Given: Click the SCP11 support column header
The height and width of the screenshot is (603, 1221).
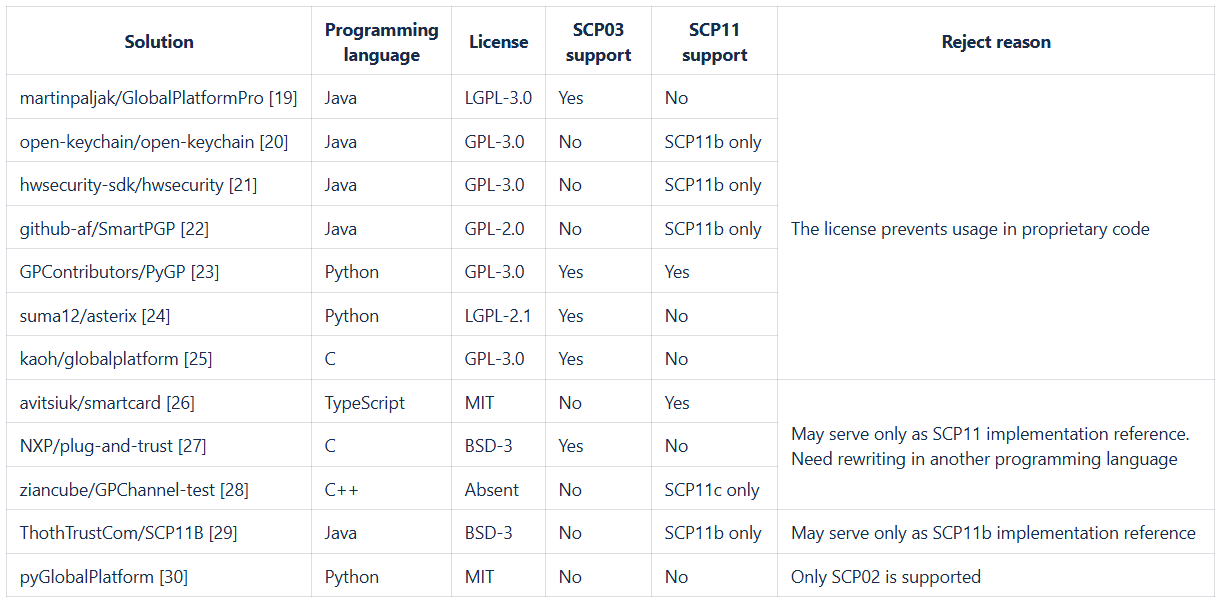Looking at the screenshot, I should coord(714,43).
